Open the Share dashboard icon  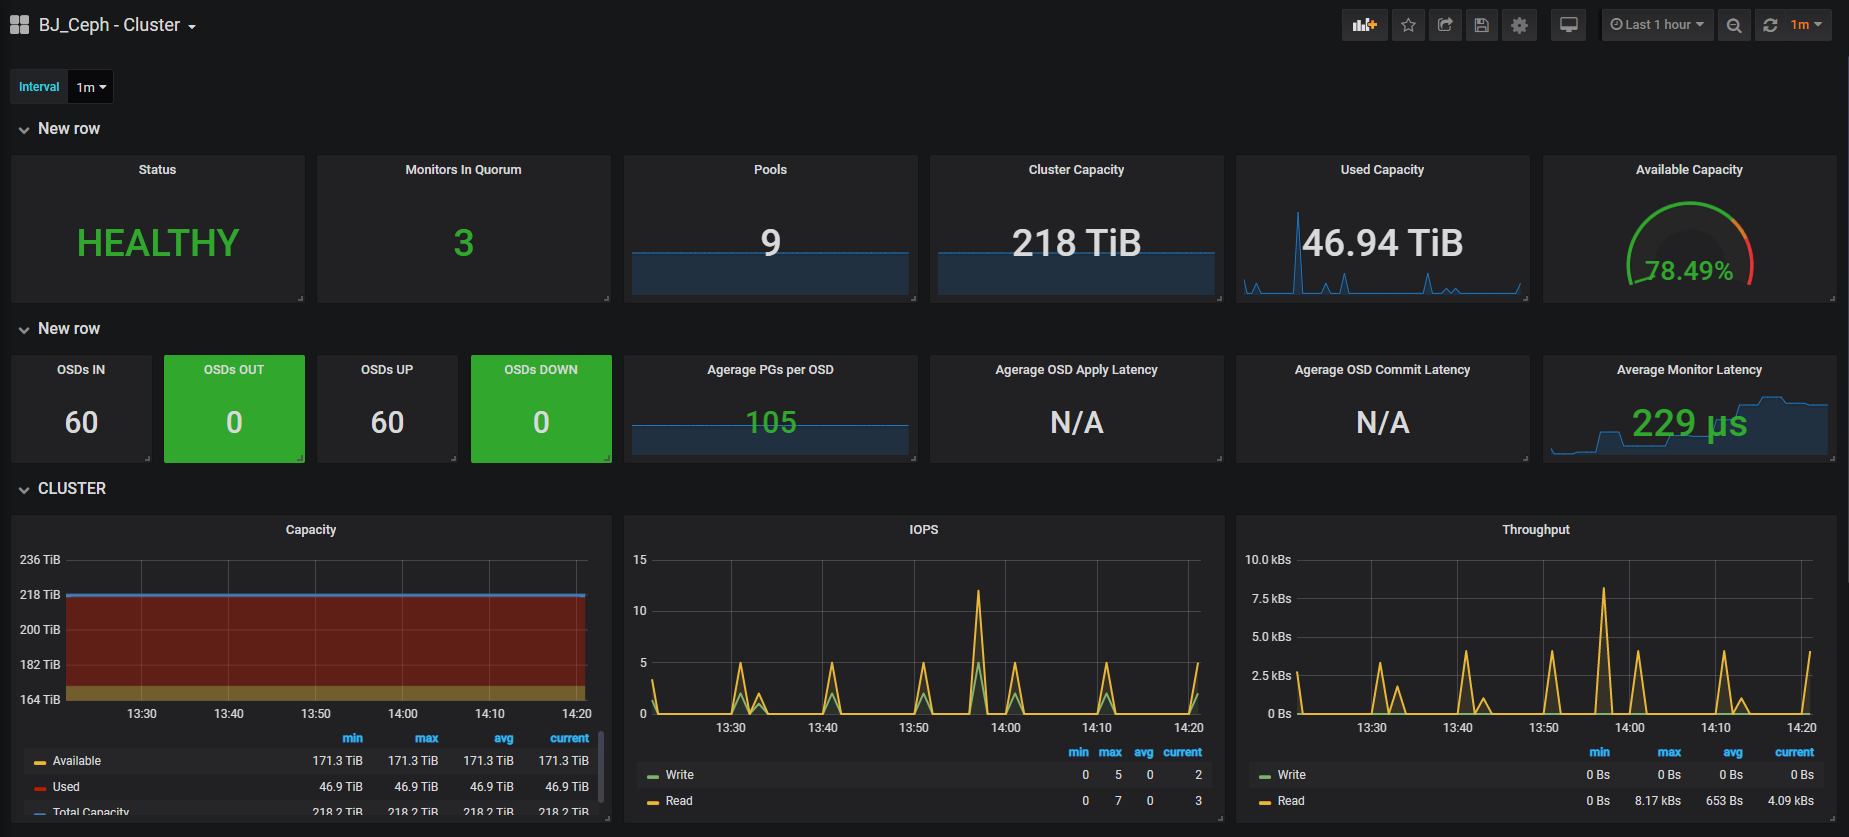pyautogui.click(x=1445, y=25)
